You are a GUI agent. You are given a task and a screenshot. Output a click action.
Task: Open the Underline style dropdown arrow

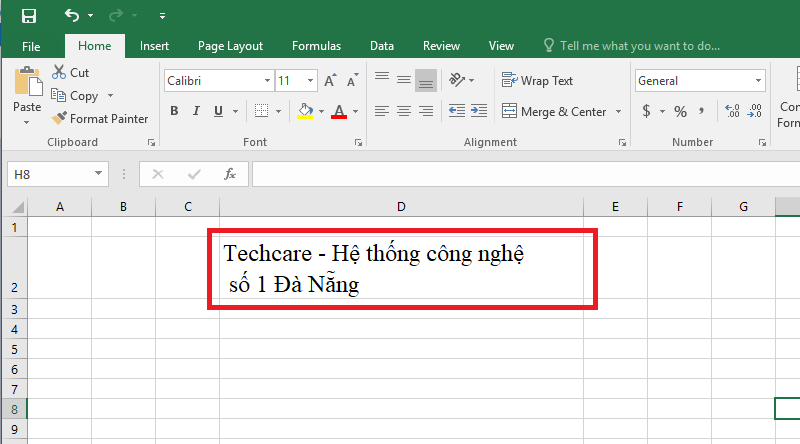click(235, 111)
